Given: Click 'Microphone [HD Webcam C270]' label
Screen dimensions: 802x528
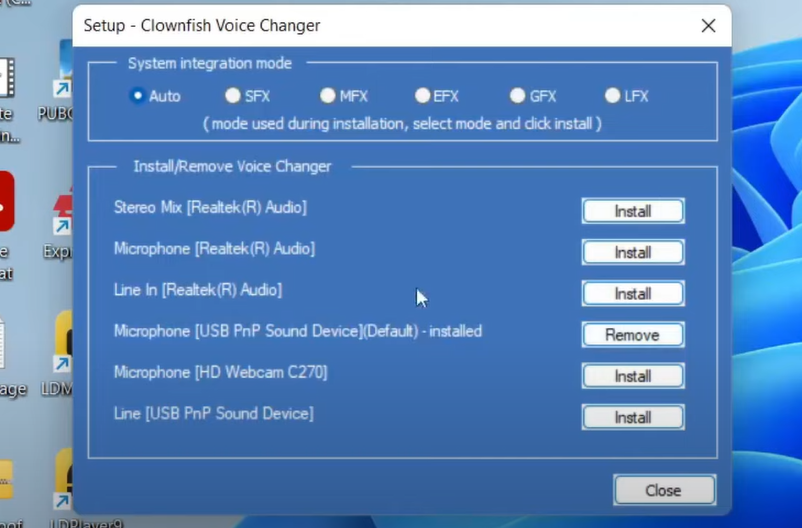Looking at the screenshot, I should (x=220, y=372).
